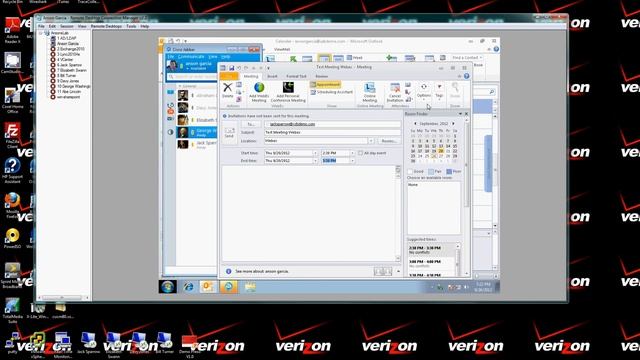The width and height of the screenshot is (640, 360).
Task: Click the Send button envelope
Action: pos(229,132)
